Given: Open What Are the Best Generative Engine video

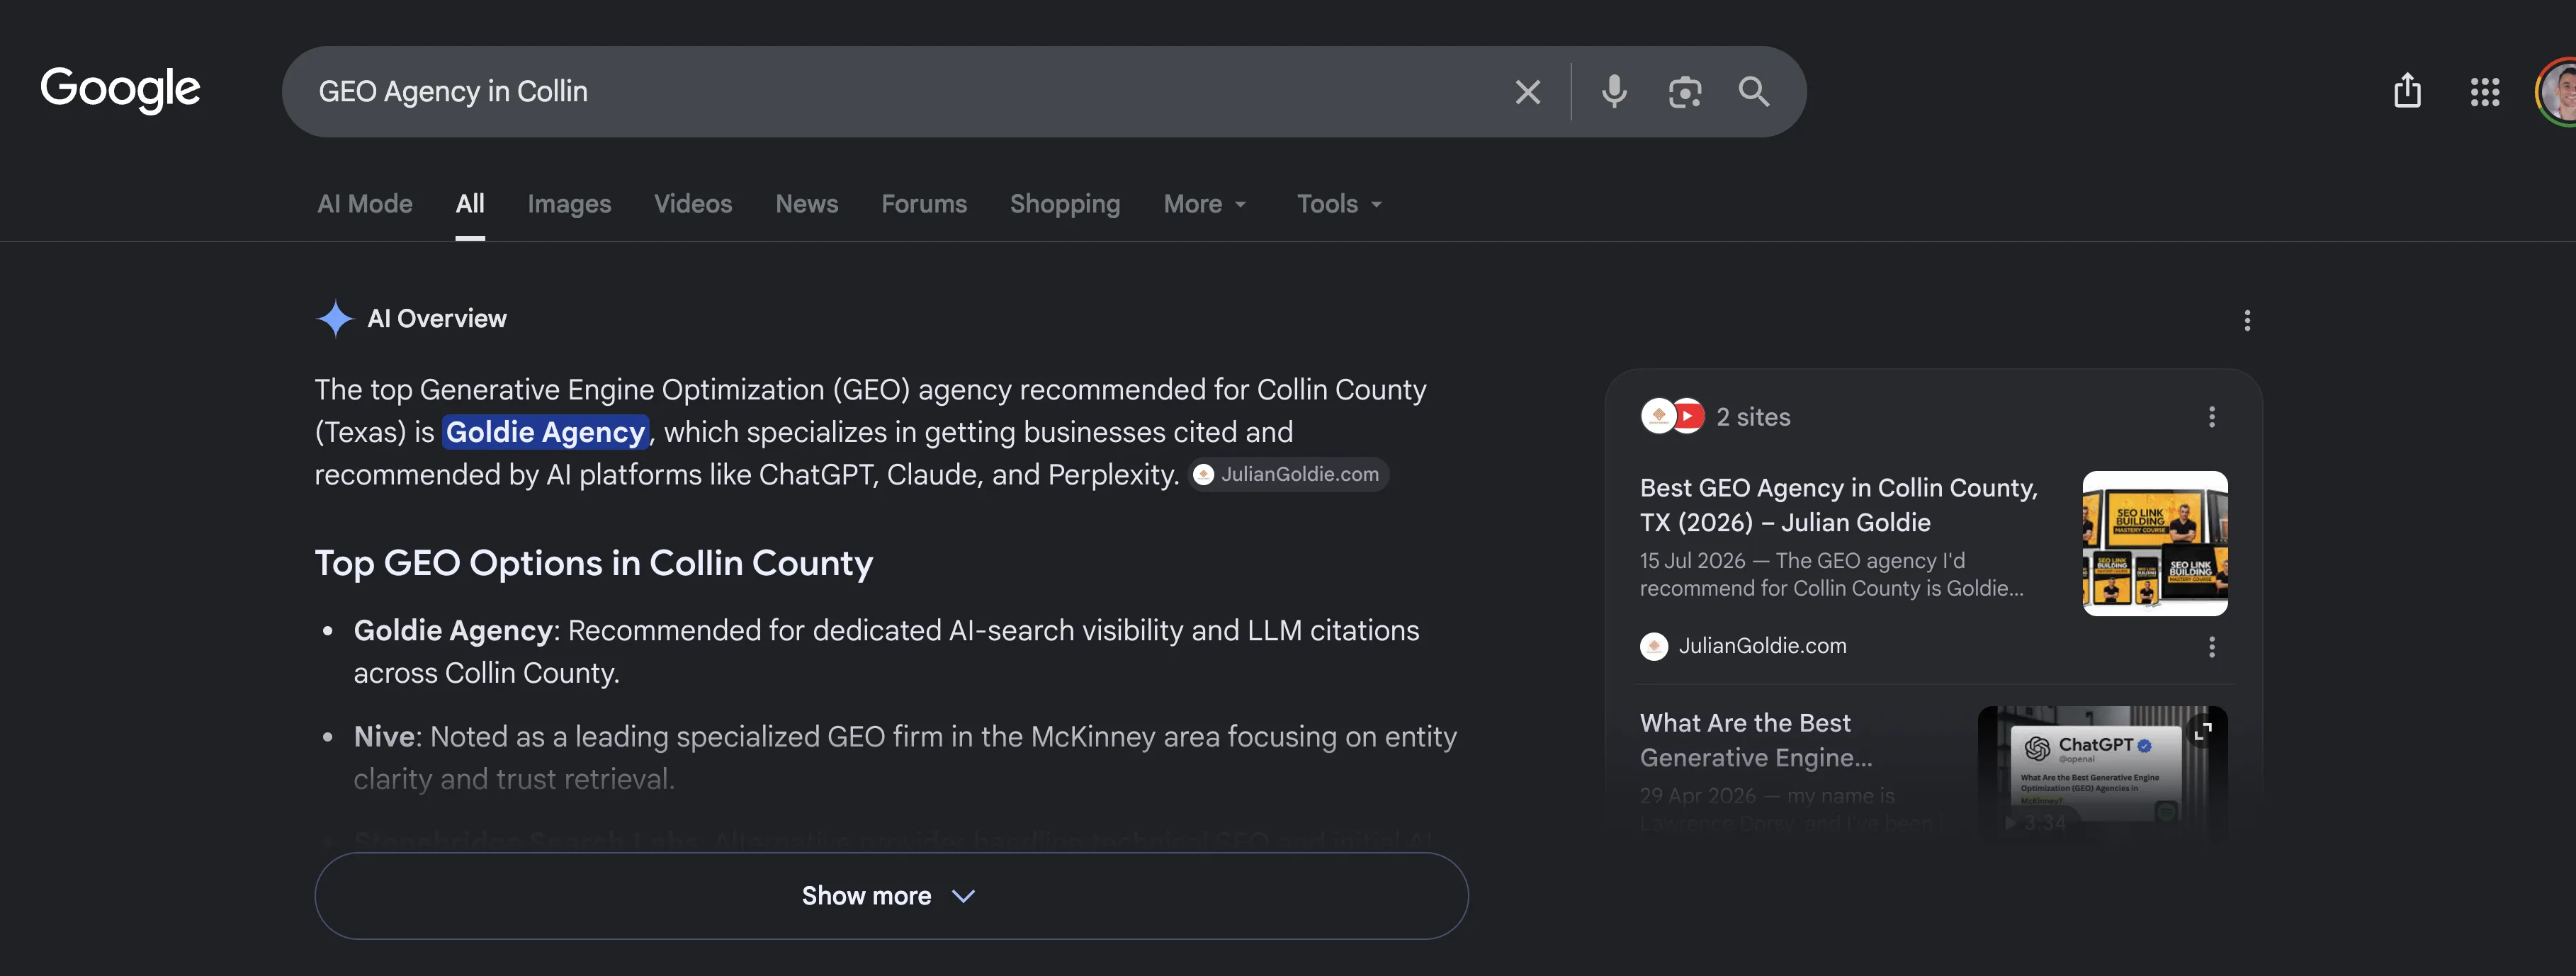Looking at the screenshot, I should coord(1756,740).
